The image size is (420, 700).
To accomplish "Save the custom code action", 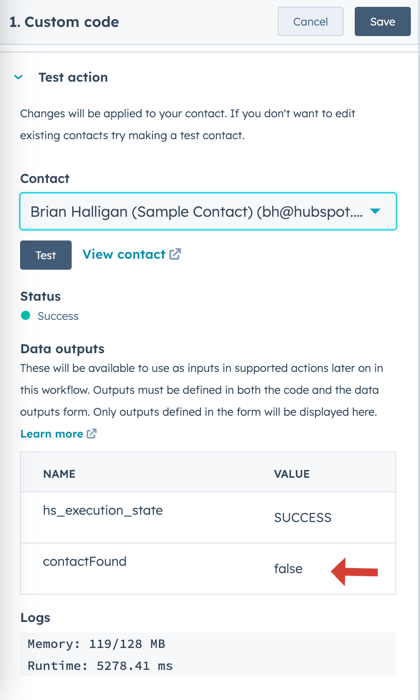I will (x=383, y=21).
